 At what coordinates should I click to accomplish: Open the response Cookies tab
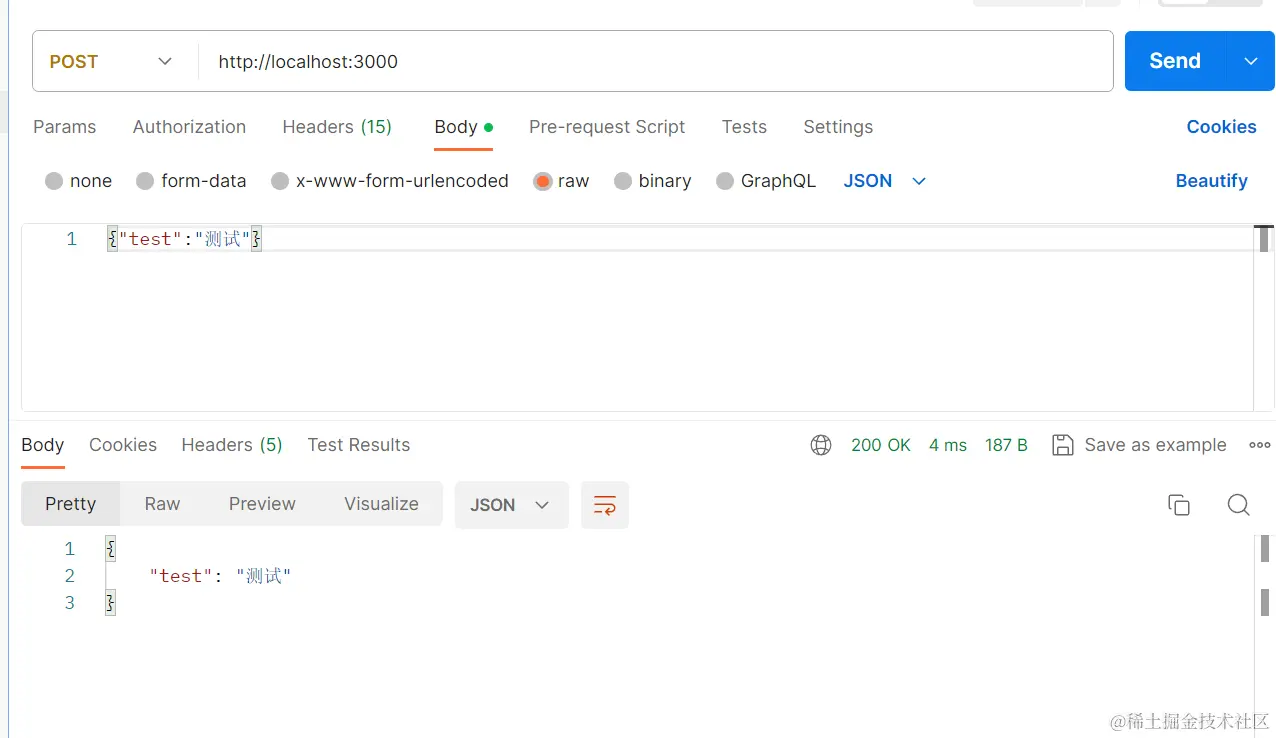tap(123, 445)
